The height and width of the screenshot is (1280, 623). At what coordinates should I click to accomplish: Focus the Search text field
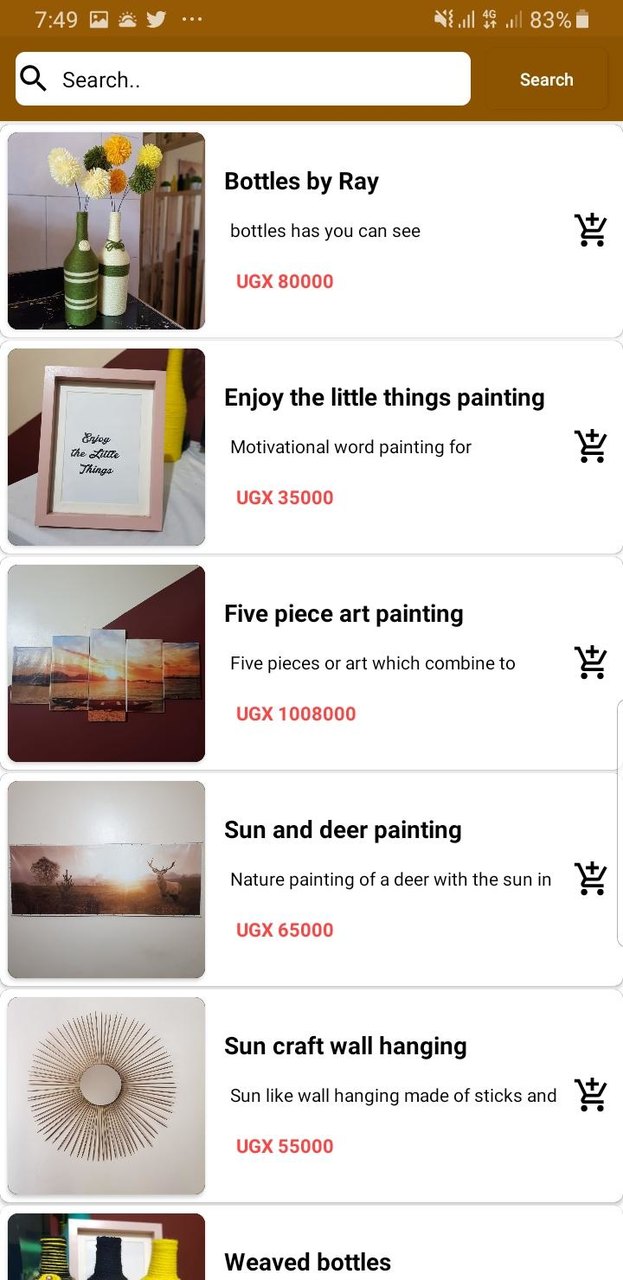click(260, 79)
